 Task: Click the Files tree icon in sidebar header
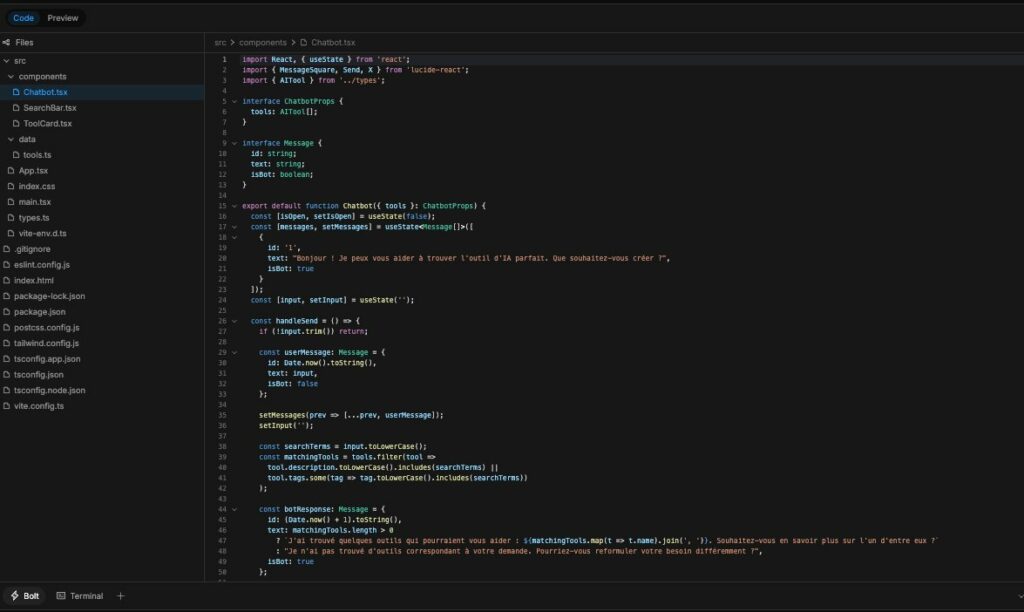(7, 42)
